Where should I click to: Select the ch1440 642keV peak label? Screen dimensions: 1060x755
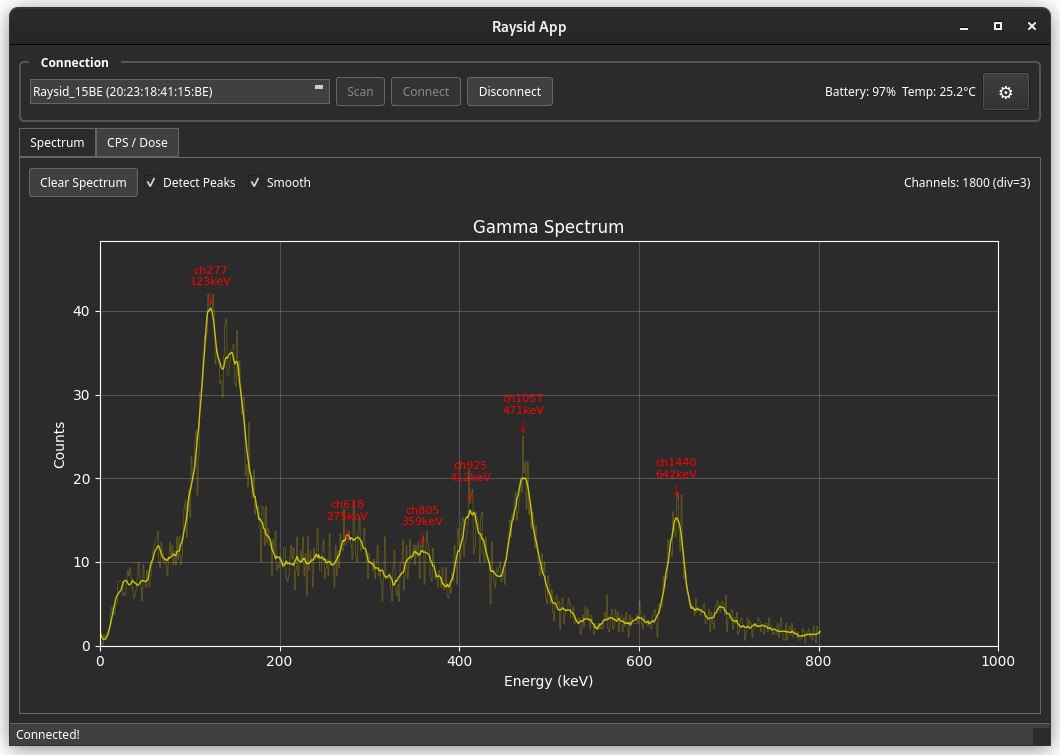(x=675, y=468)
